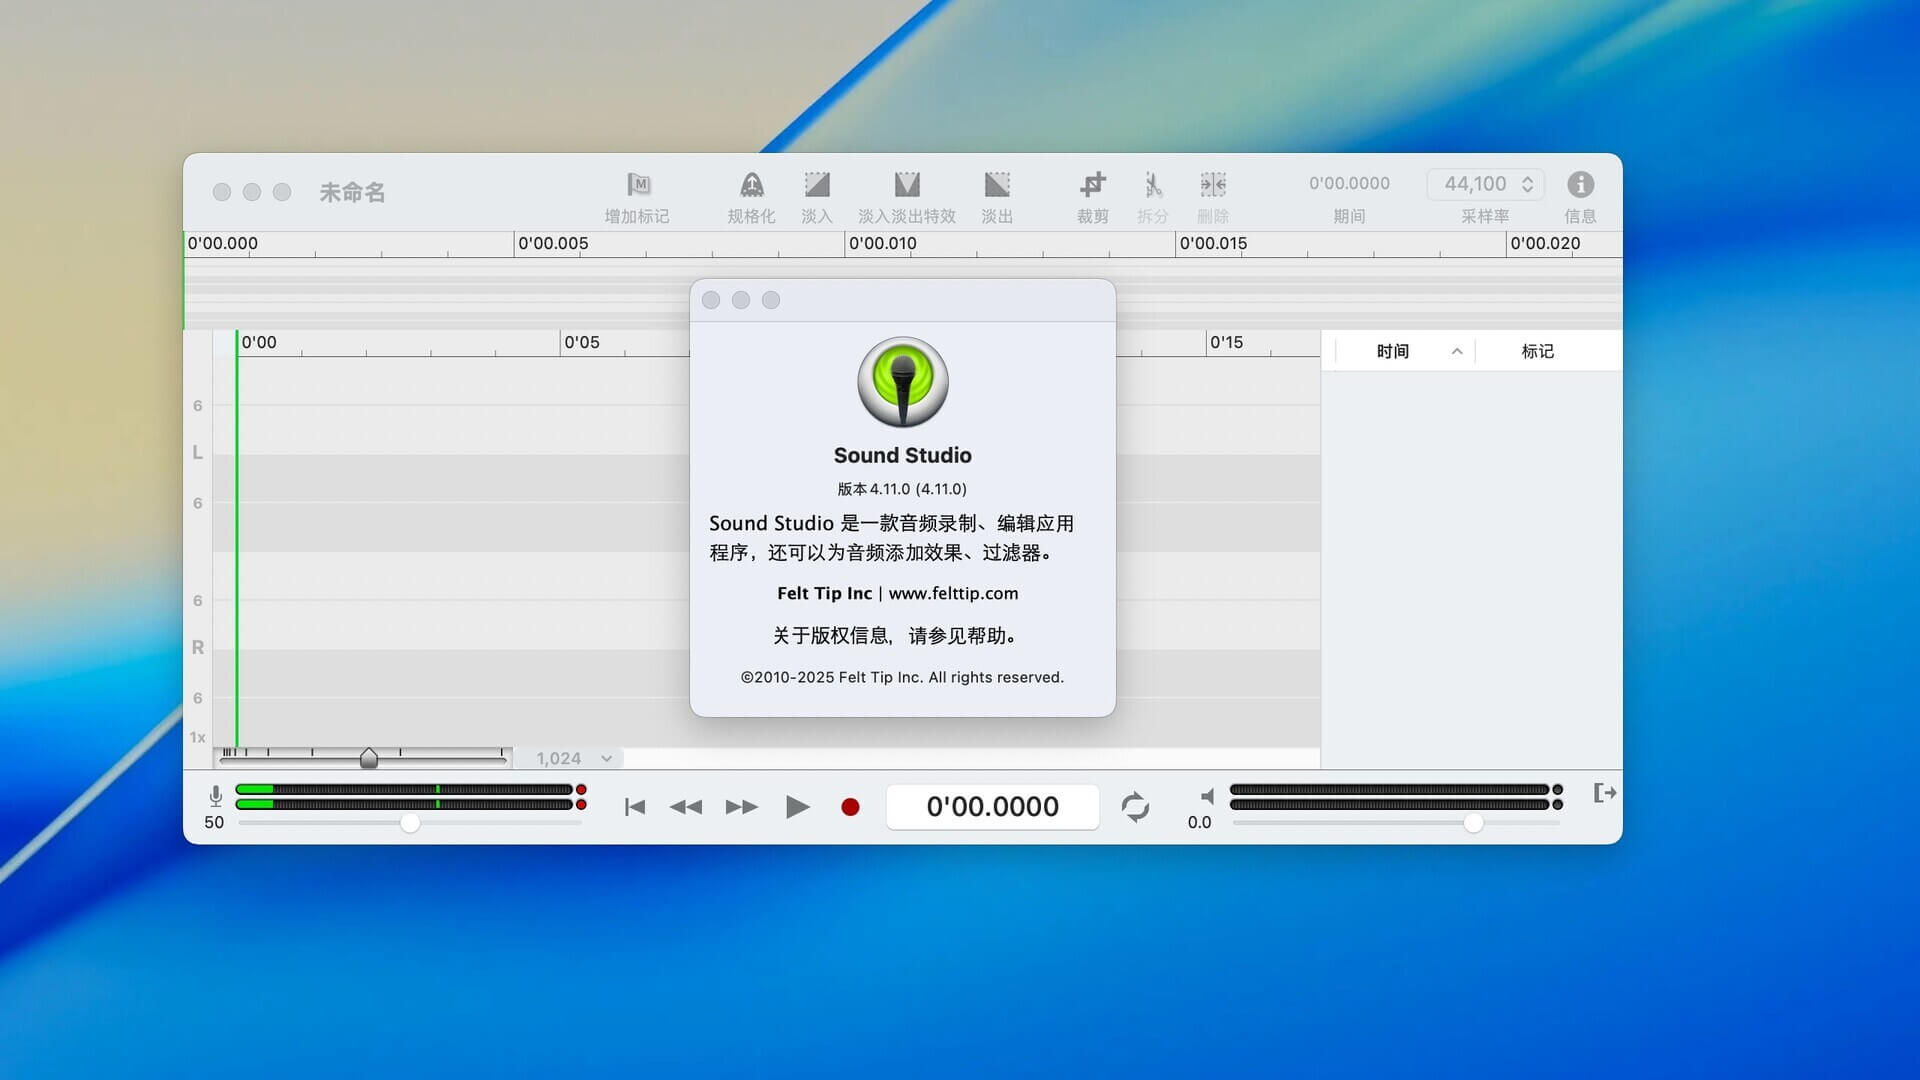The width and height of the screenshot is (1920, 1080).
Task: Click the 时间 column header
Action: pyautogui.click(x=1392, y=351)
